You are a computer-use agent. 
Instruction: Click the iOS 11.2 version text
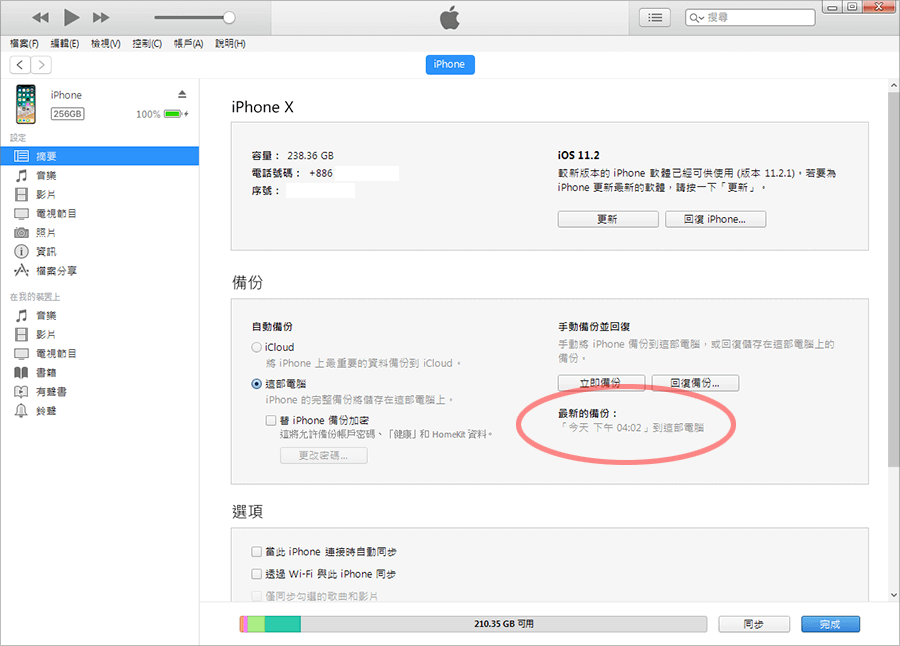(x=579, y=156)
